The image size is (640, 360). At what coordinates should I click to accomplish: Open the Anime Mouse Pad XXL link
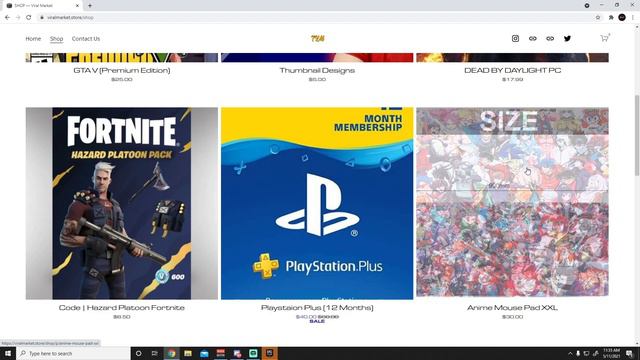pyautogui.click(x=512, y=307)
